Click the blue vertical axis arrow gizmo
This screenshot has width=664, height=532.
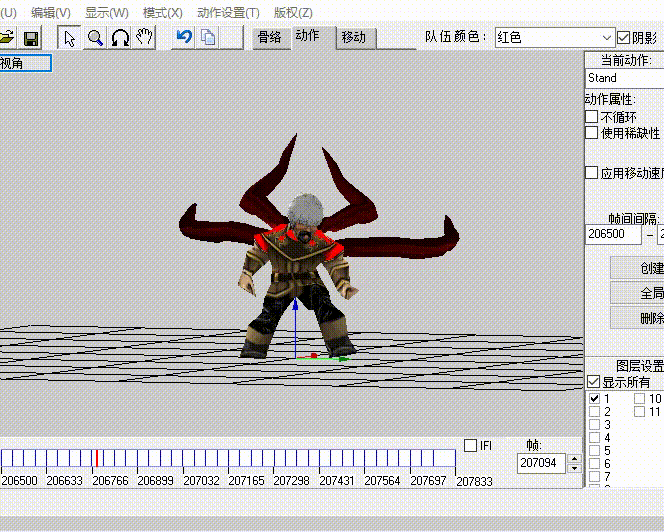pyautogui.click(x=295, y=326)
